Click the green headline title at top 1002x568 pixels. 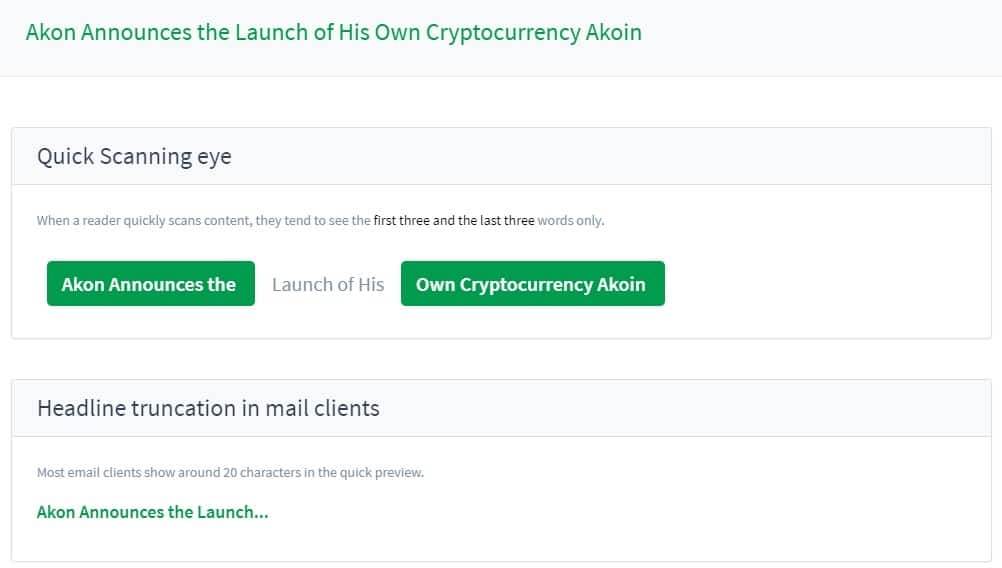pos(333,32)
